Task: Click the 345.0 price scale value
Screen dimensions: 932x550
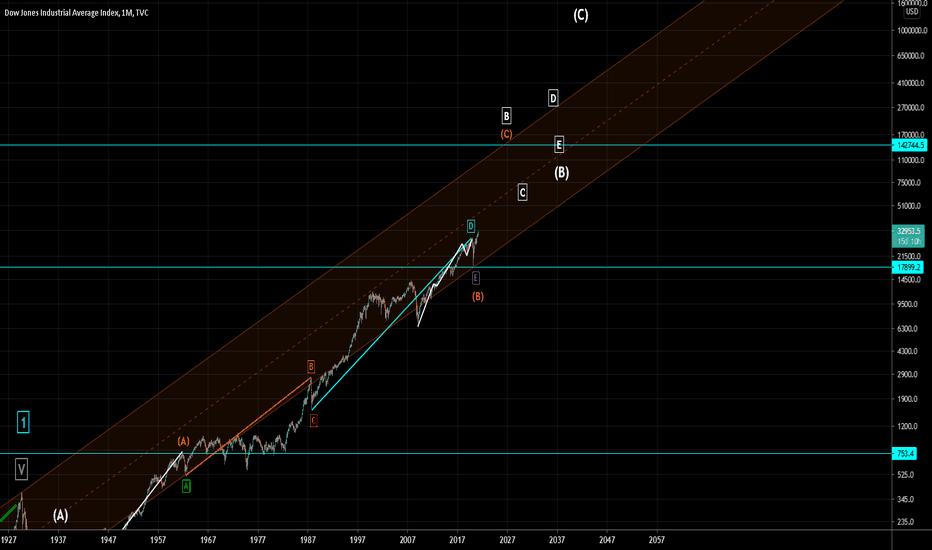Action: point(906,499)
